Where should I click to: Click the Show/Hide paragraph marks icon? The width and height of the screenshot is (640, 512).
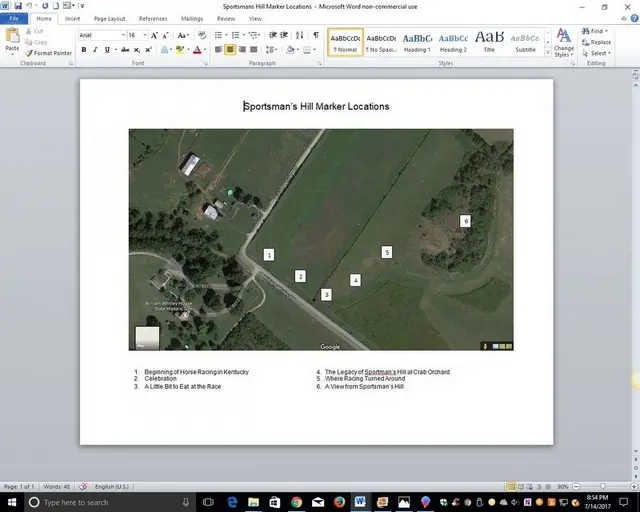point(316,35)
